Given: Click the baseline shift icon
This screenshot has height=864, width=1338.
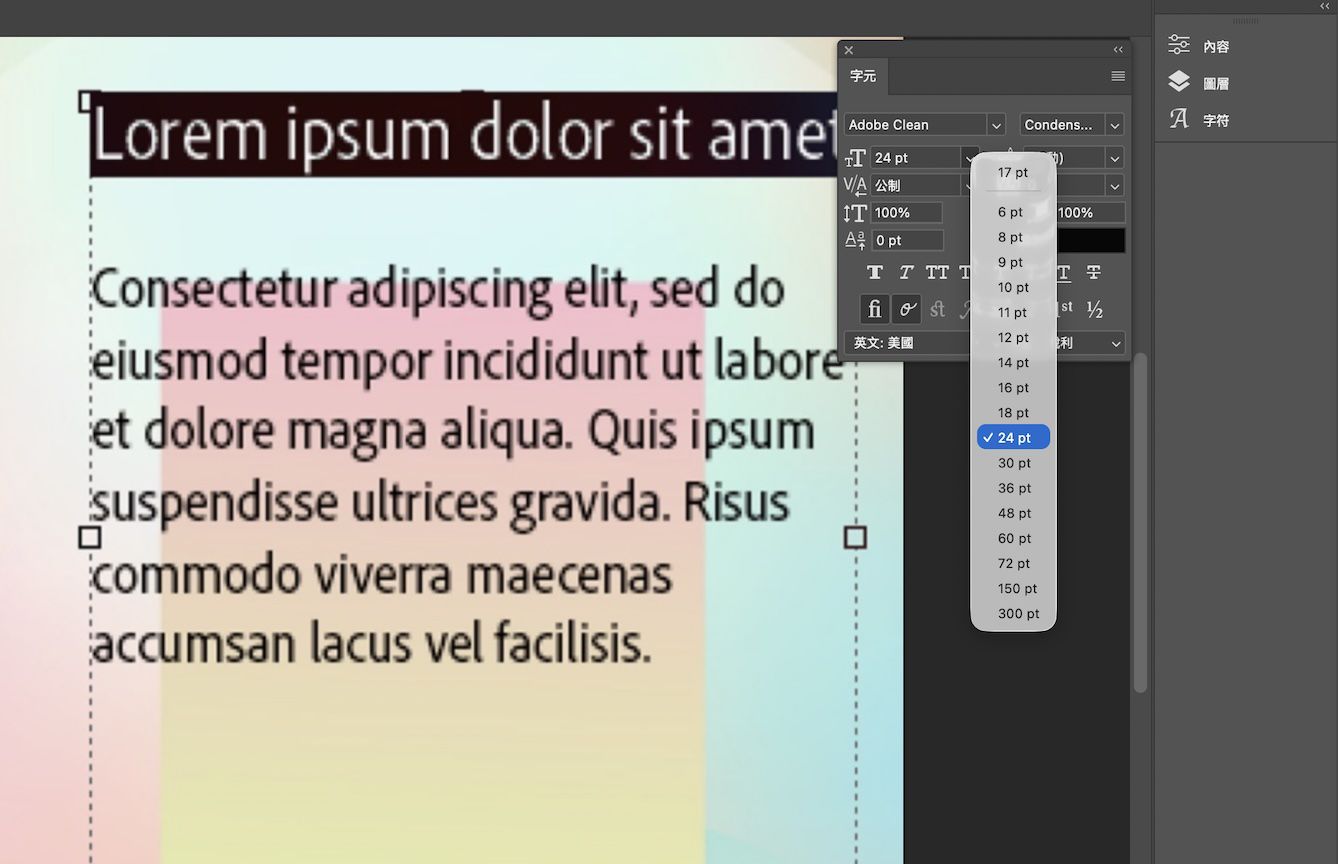Looking at the screenshot, I should click(x=855, y=240).
